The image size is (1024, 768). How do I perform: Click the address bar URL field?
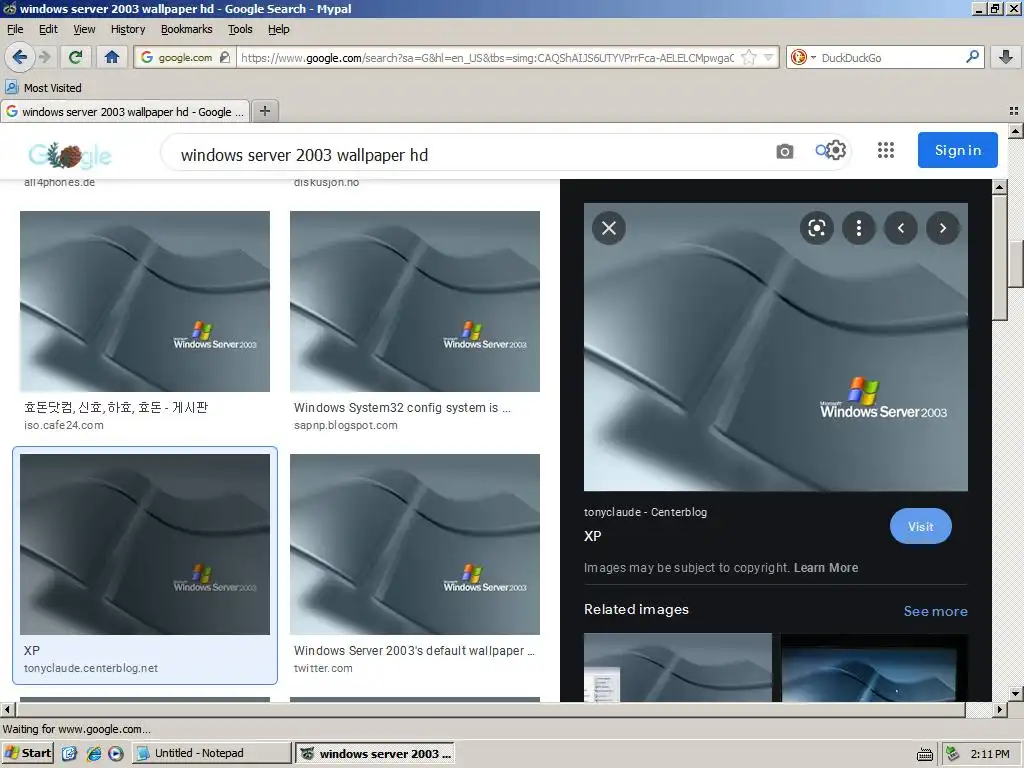[x=487, y=57]
